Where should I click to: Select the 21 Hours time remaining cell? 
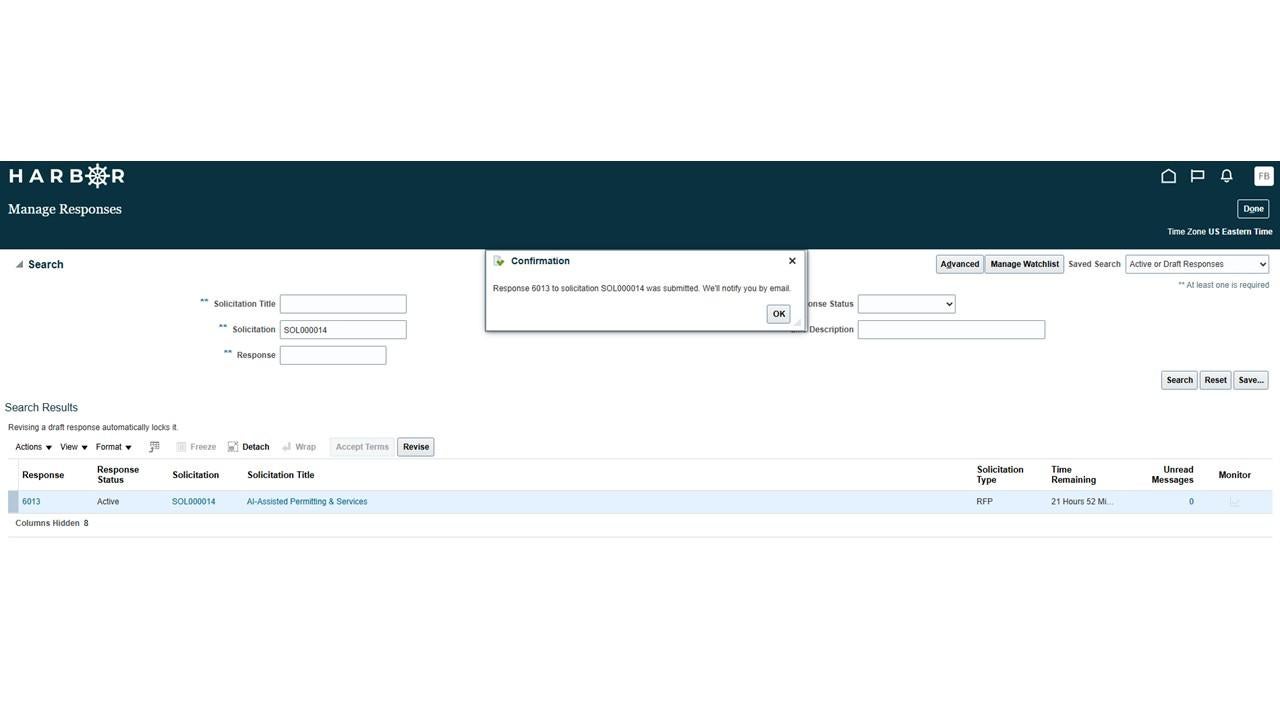[x=1082, y=502]
